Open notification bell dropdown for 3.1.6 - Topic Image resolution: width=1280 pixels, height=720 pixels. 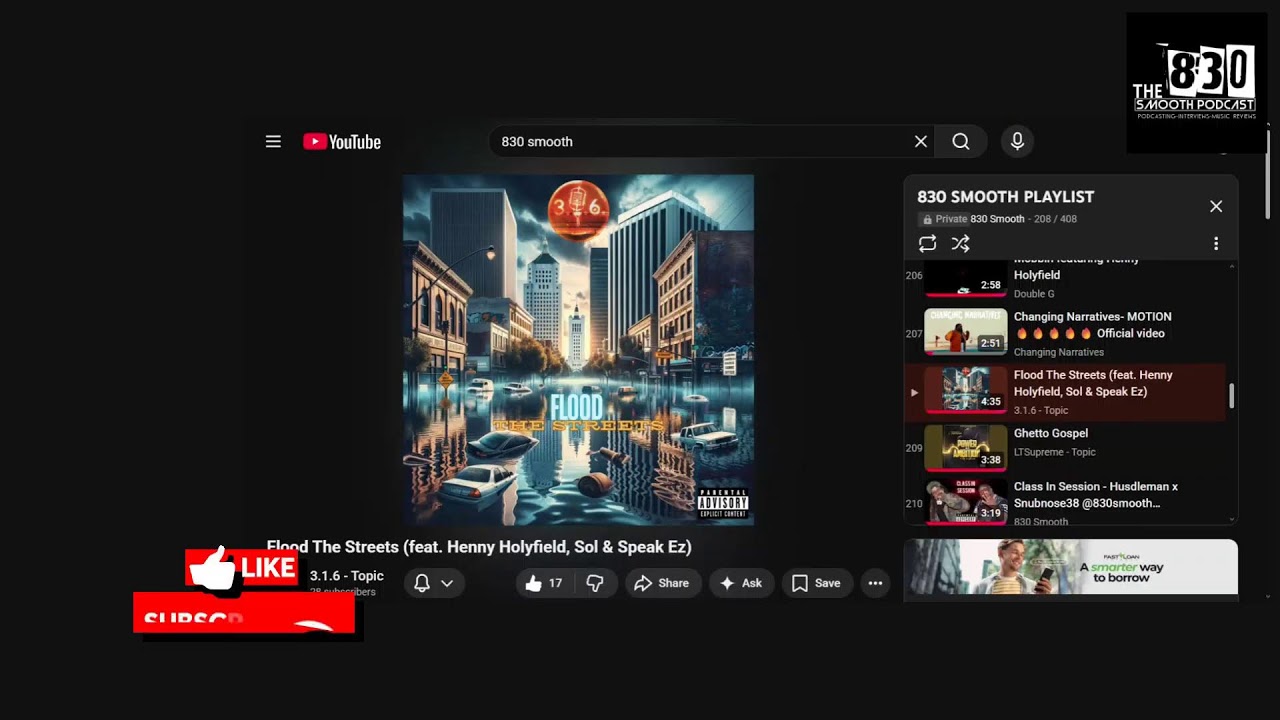(x=434, y=583)
